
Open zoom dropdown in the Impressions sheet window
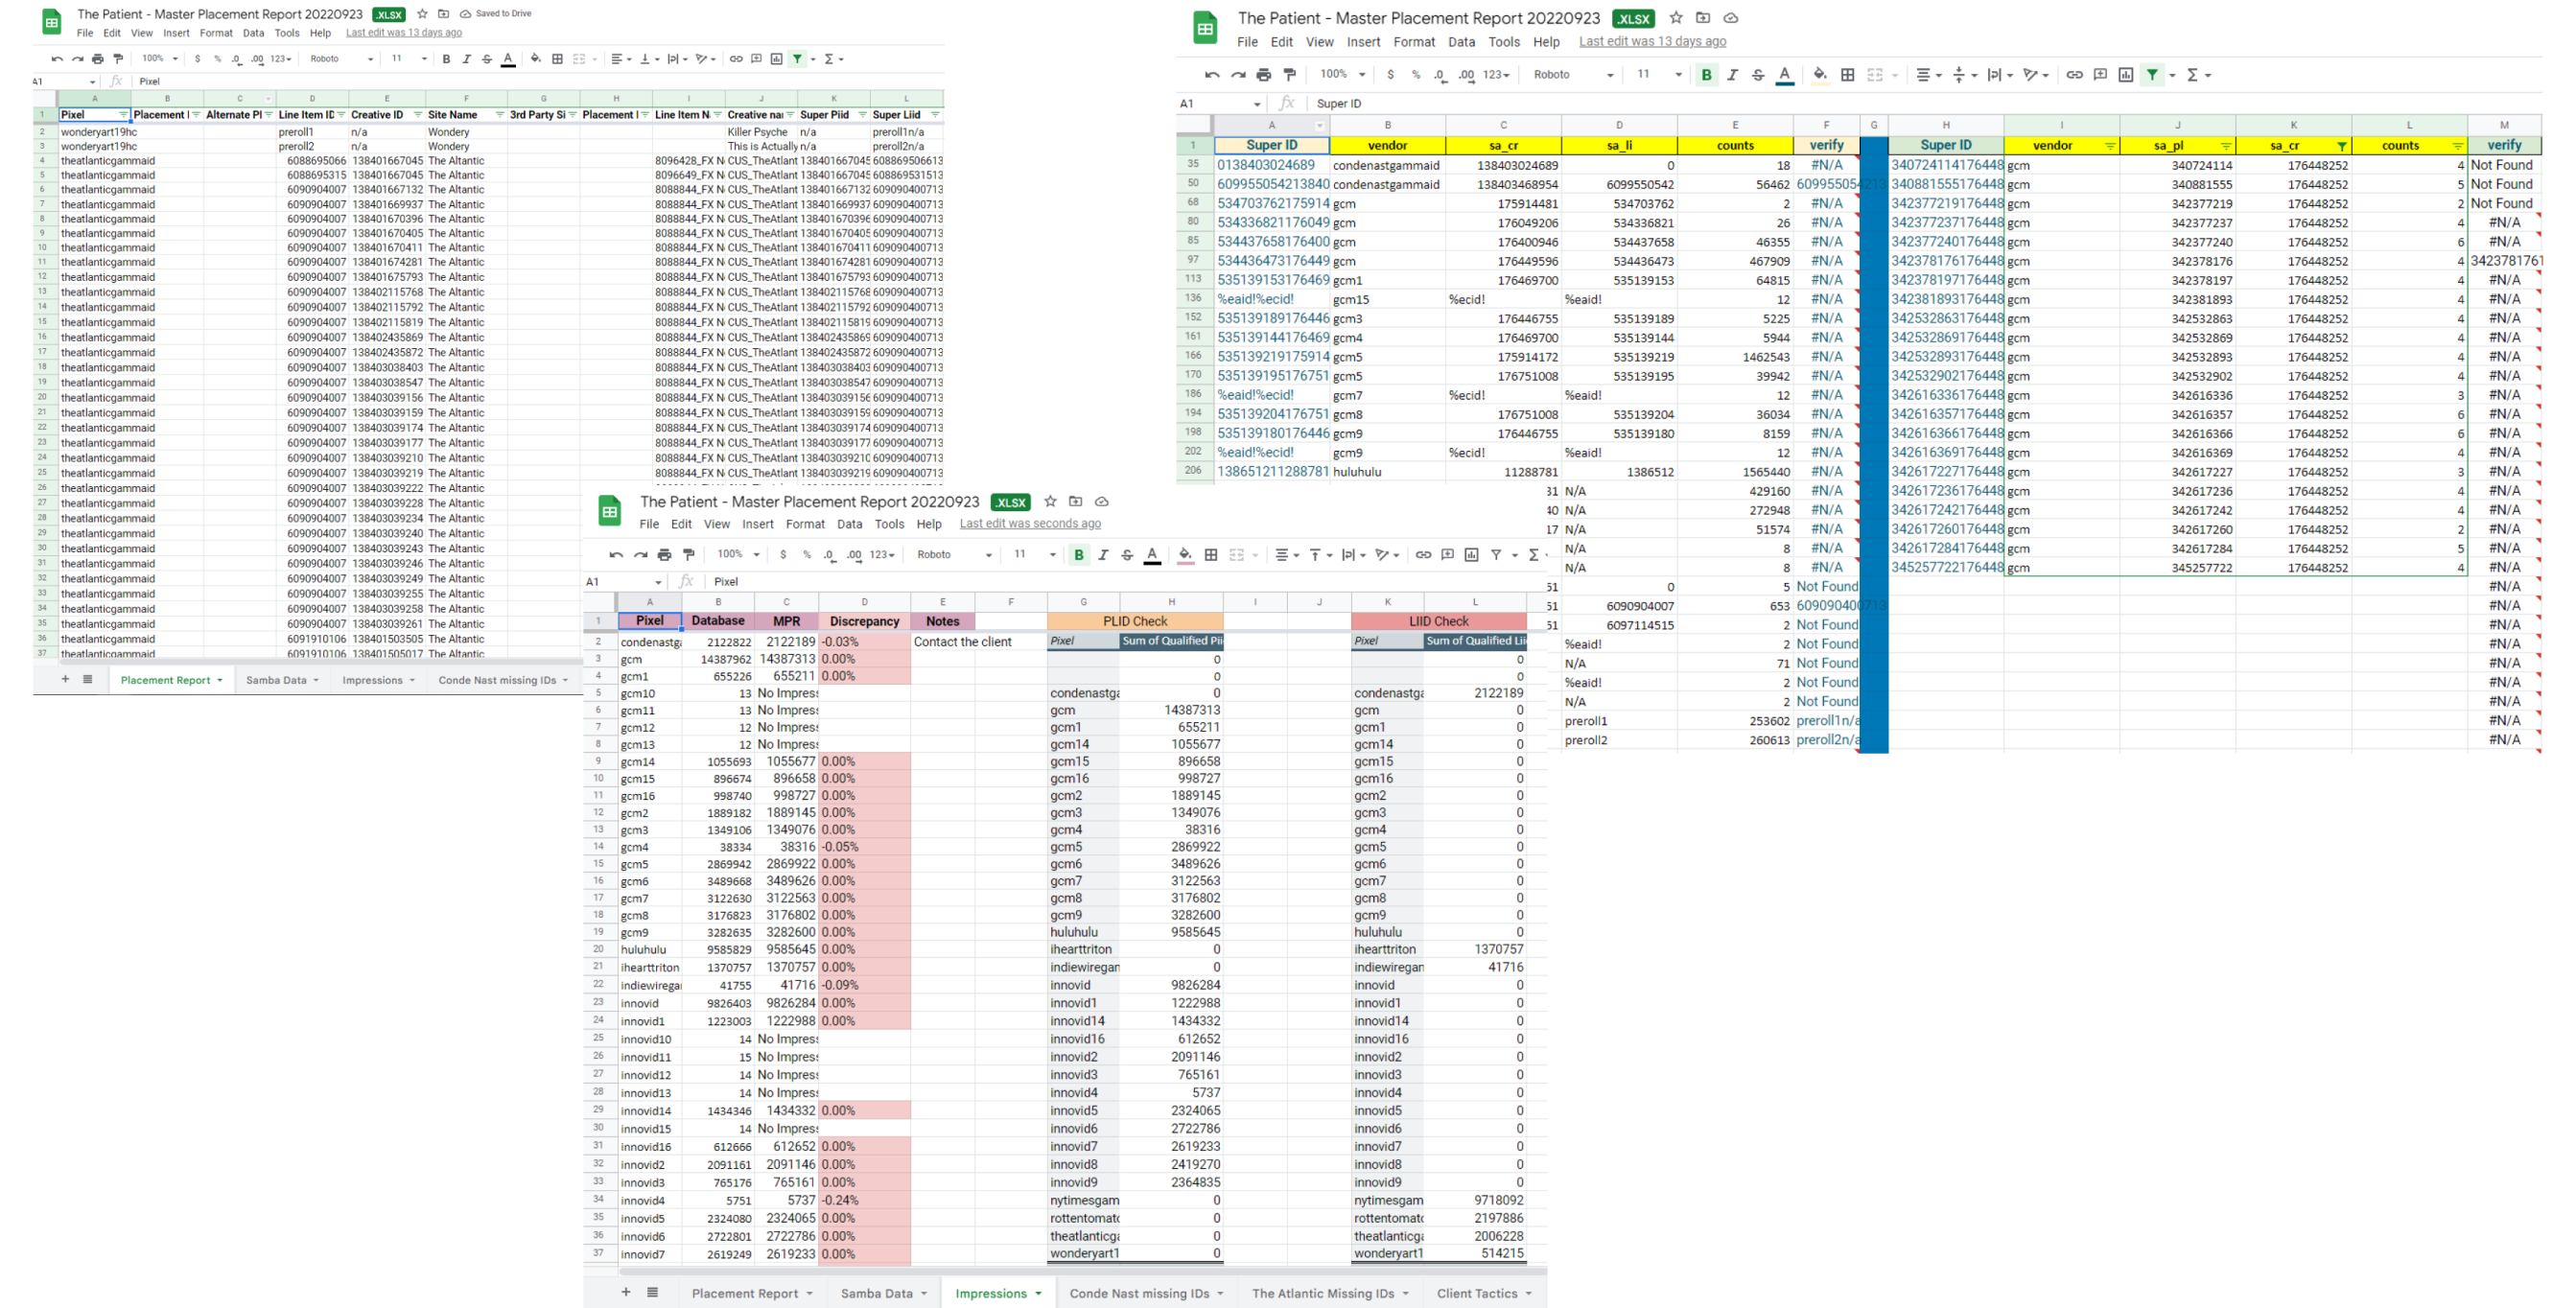click(x=738, y=555)
